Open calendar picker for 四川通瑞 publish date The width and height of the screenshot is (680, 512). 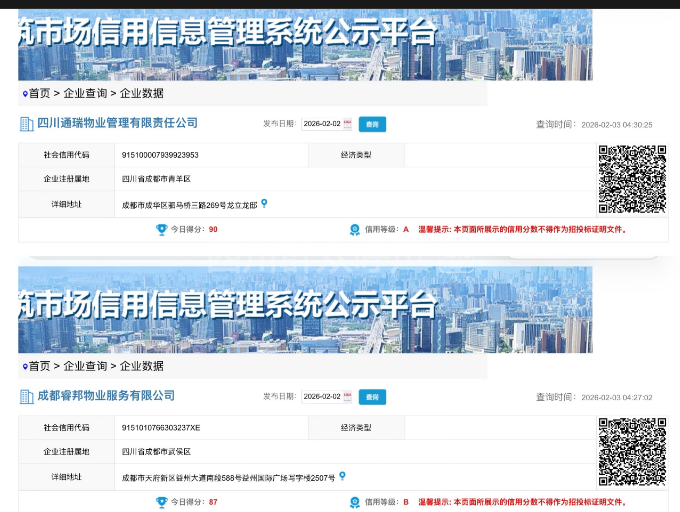point(347,124)
